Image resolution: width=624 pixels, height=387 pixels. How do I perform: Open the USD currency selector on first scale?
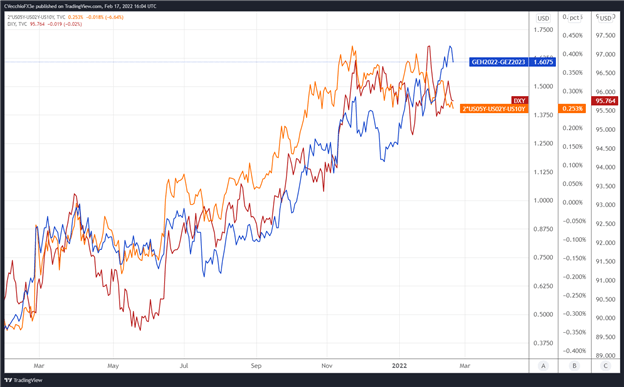(x=543, y=18)
